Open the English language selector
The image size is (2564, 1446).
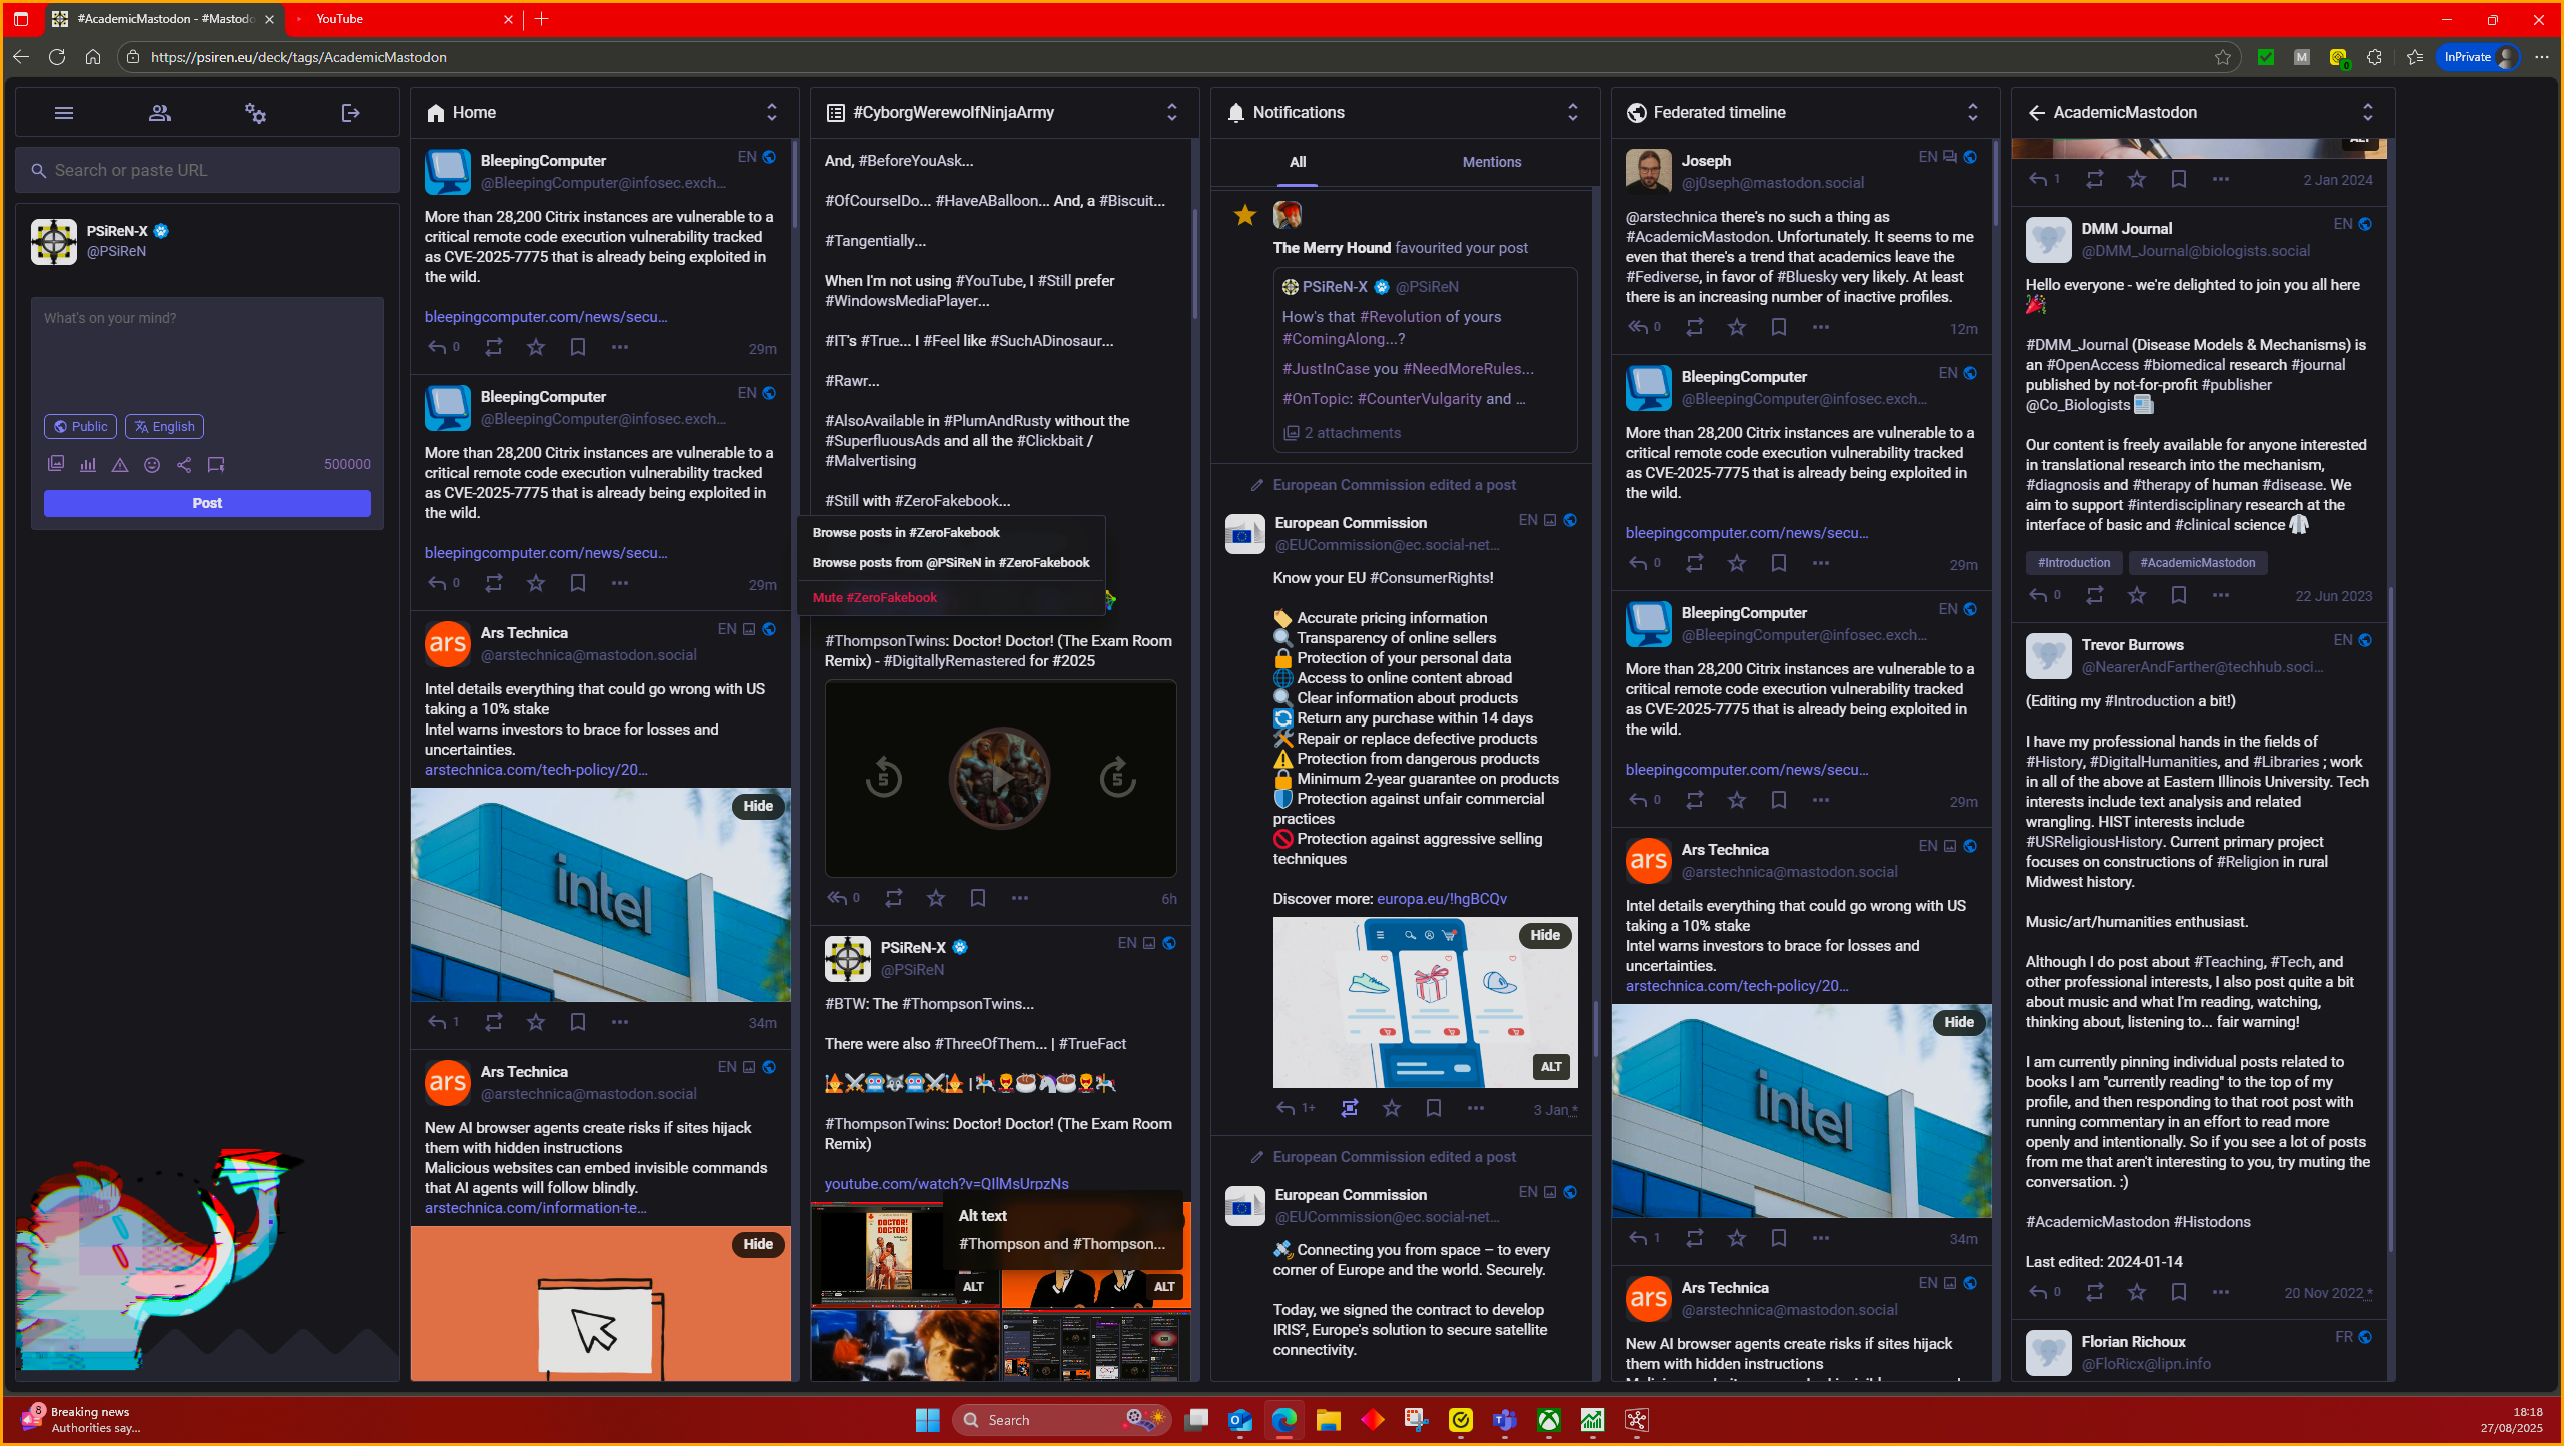(164, 427)
